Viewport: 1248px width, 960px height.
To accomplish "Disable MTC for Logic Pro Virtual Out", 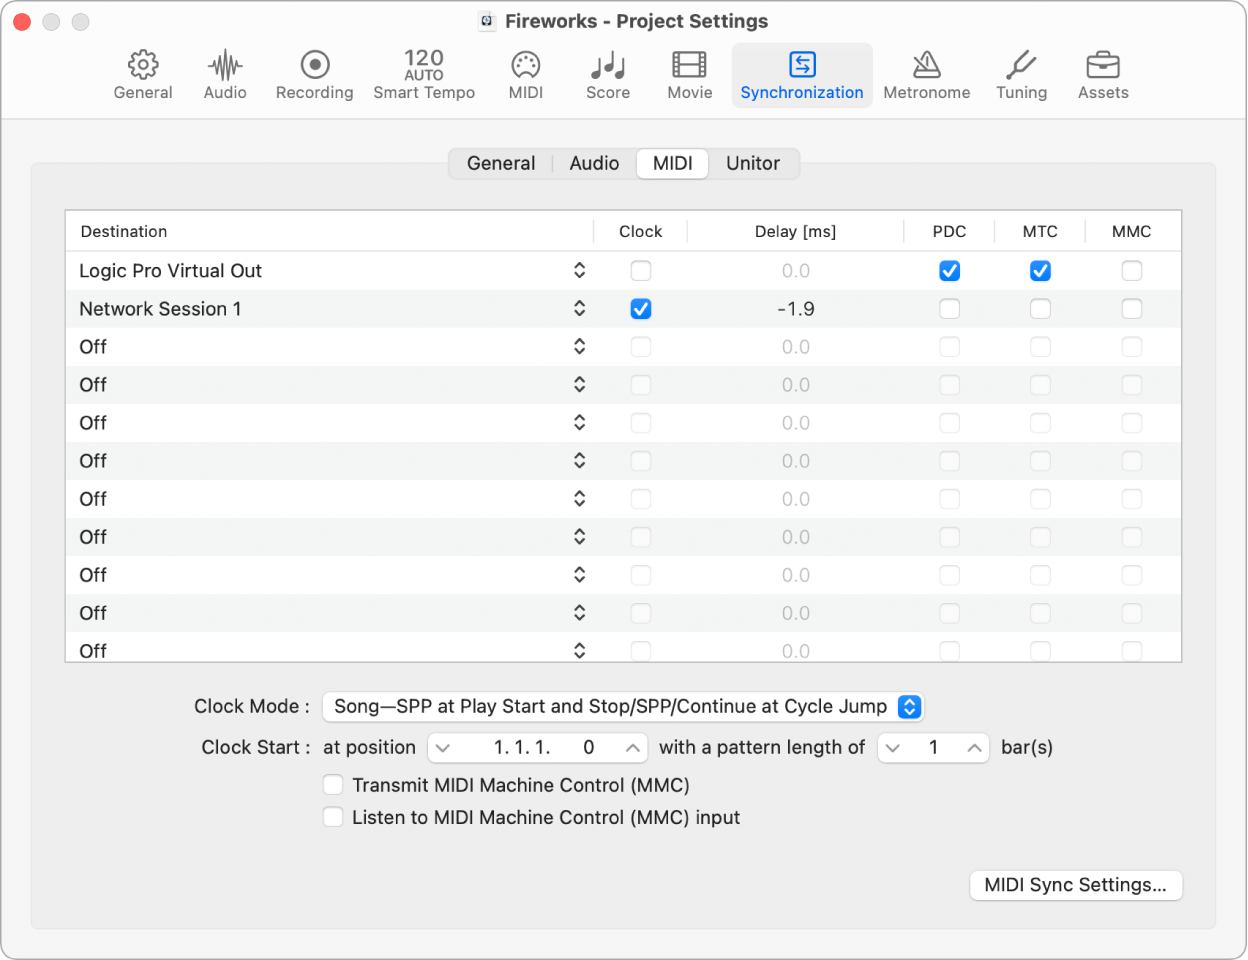I will [1040, 270].
